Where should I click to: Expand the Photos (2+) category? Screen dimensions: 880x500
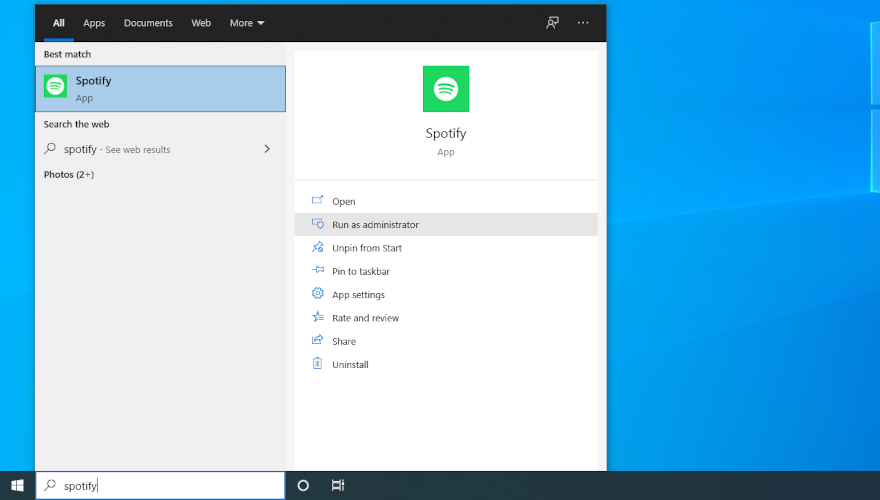[x=69, y=175]
